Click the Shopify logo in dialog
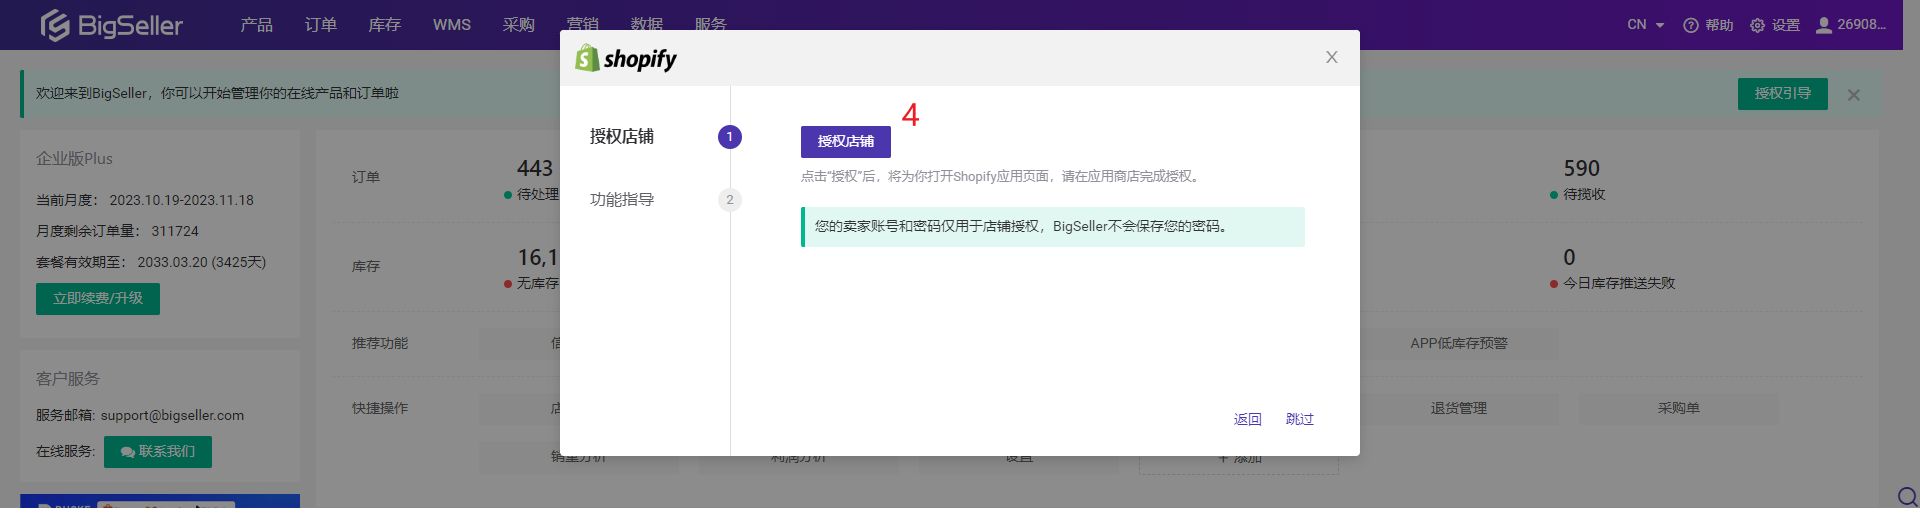The image size is (1920, 508). pyautogui.click(x=626, y=58)
